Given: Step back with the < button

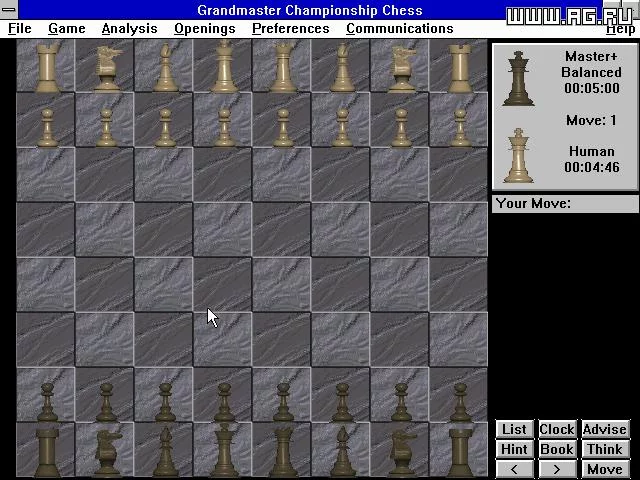Looking at the screenshot, I should pos(514,469).
